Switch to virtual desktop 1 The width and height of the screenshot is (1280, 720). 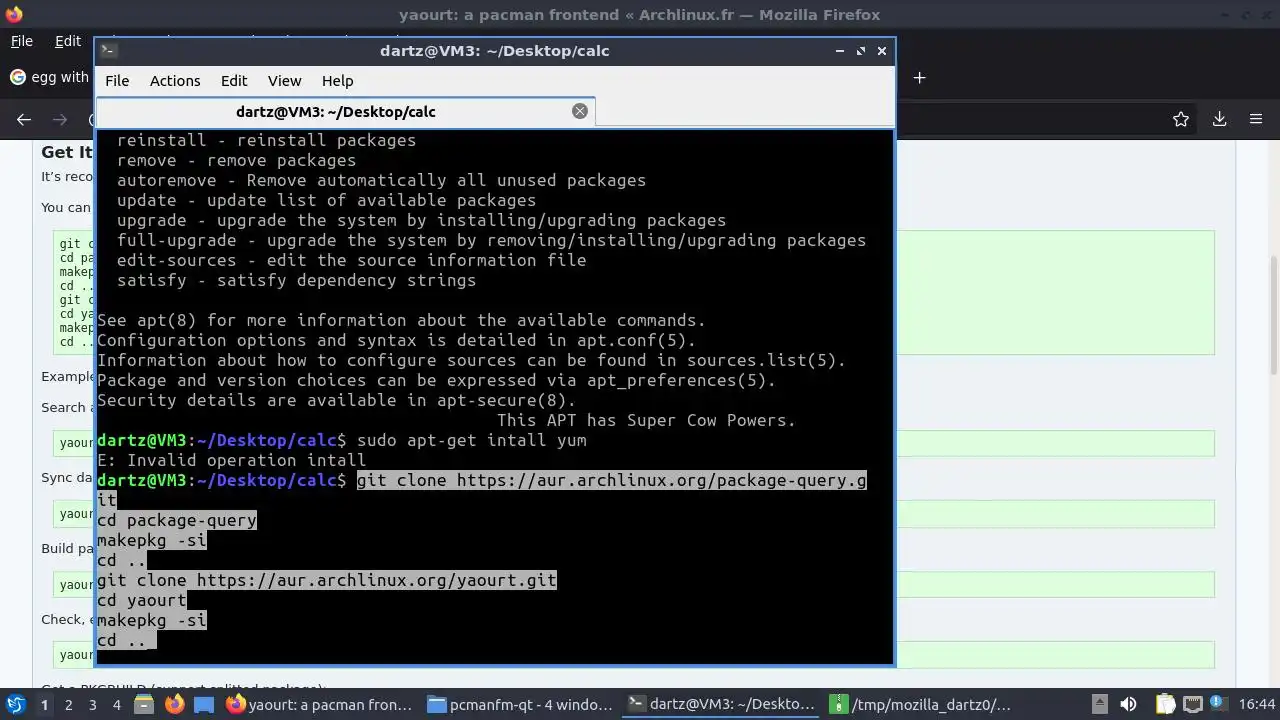pyautogui.click(x=44, y=705)
